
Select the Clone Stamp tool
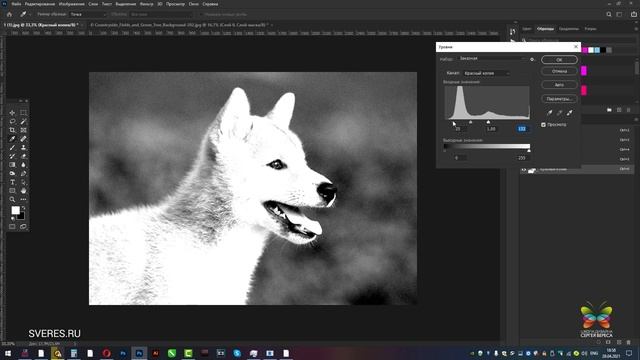(x=23, y=147)
